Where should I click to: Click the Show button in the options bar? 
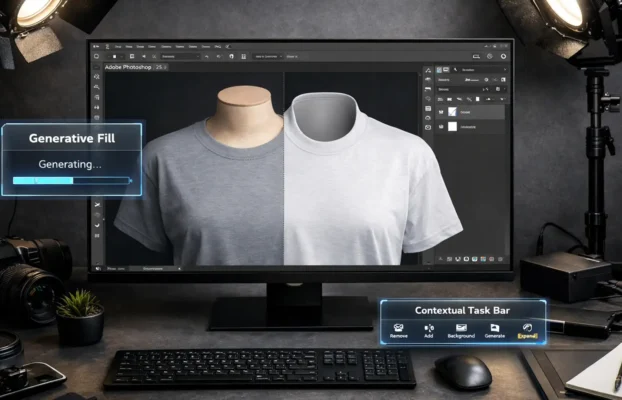[292, 57]
